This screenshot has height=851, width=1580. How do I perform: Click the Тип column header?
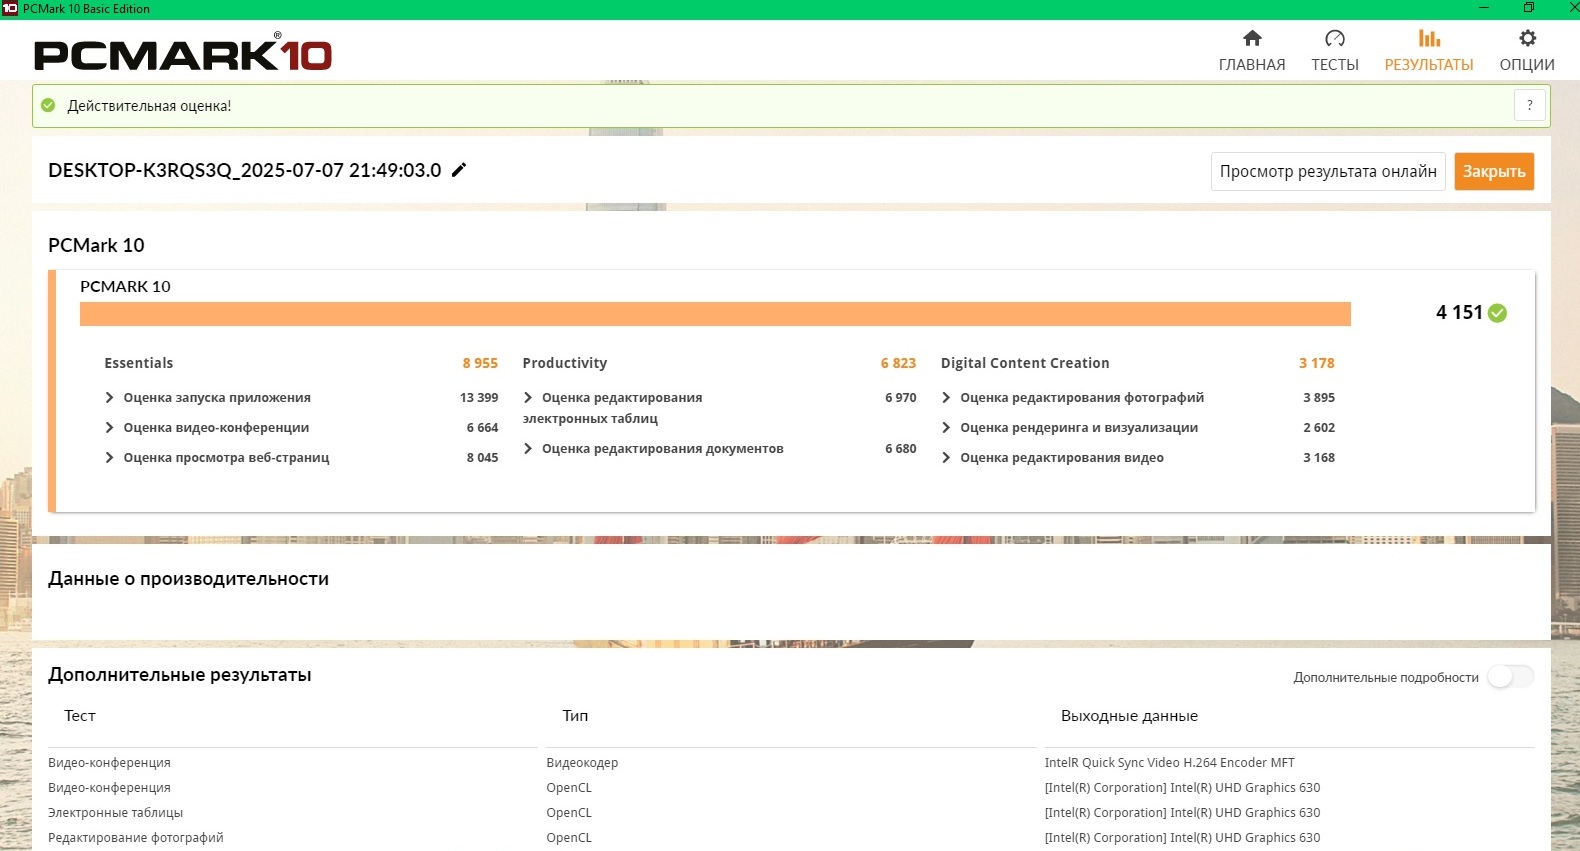(x=575, y=716)
